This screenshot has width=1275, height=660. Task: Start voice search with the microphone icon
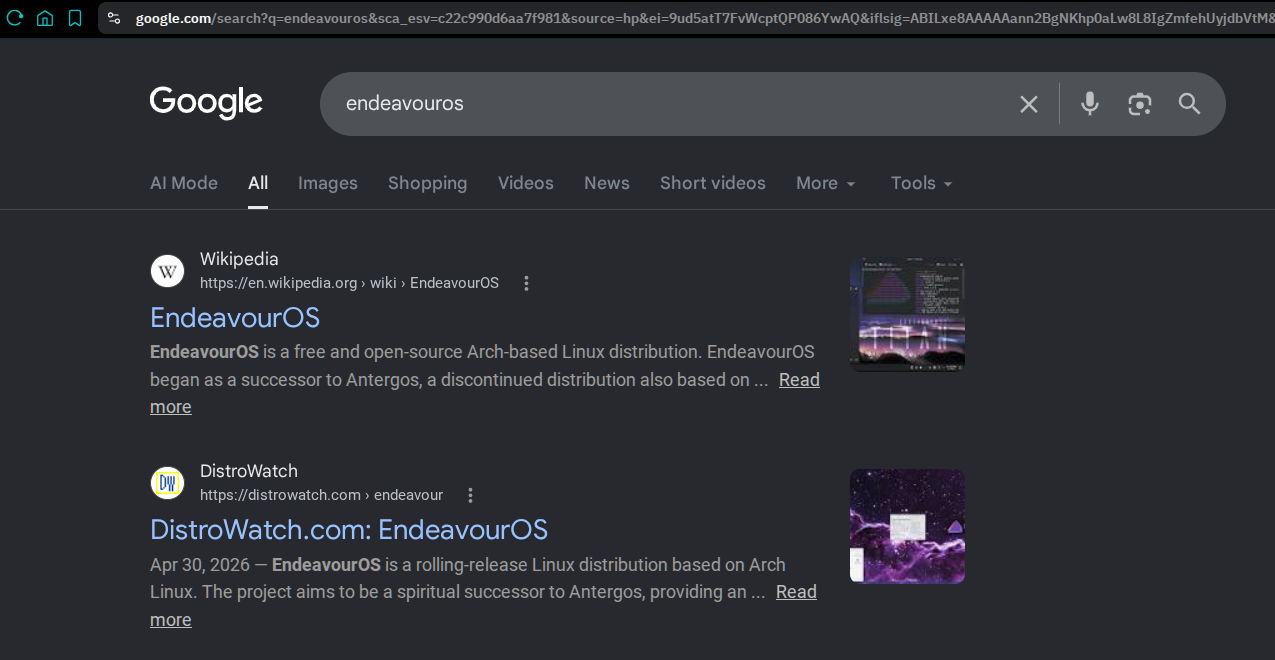(1090, 104)
